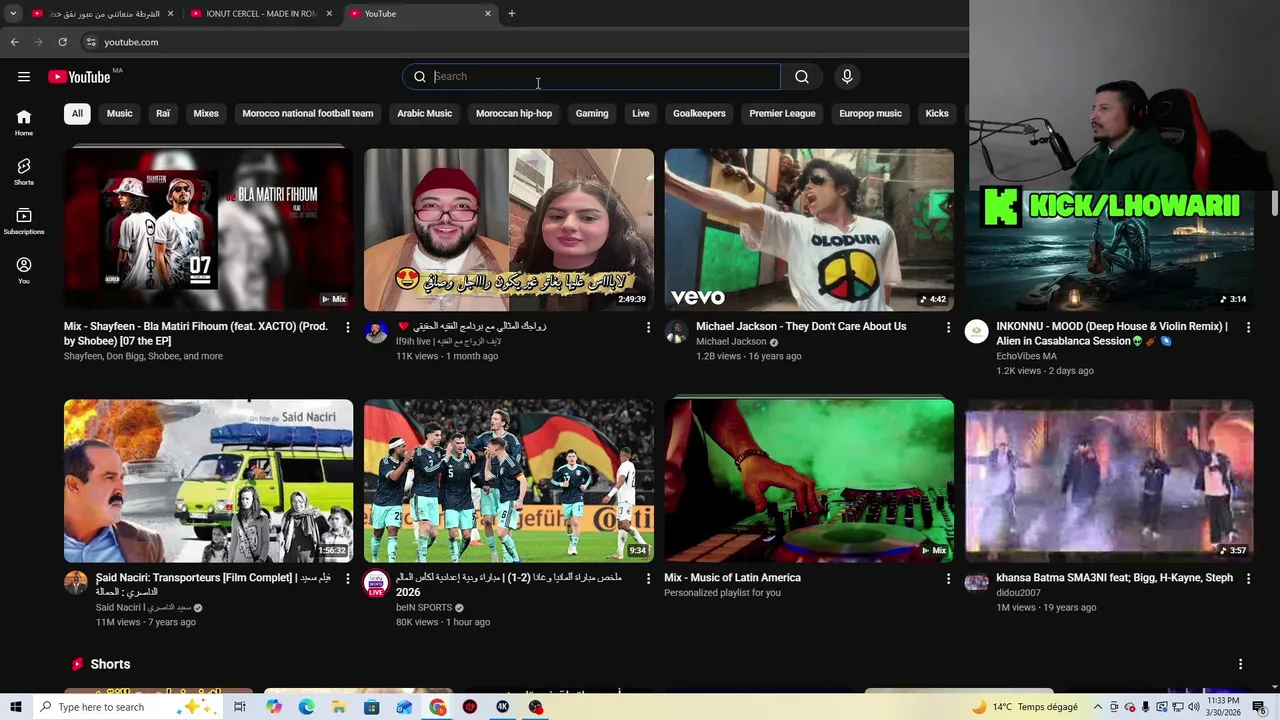This screenshot has width=1280, height=720.
Task: Open the Said Naciri Transporteurs thumbnail
Action: [x=208, y=481]
